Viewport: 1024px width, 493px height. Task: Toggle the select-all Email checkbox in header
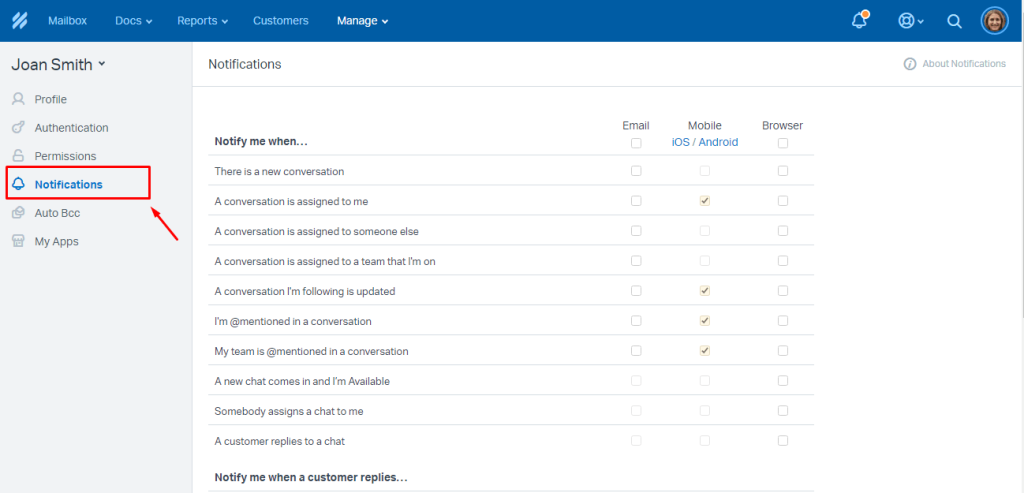[x=636, y=143]
